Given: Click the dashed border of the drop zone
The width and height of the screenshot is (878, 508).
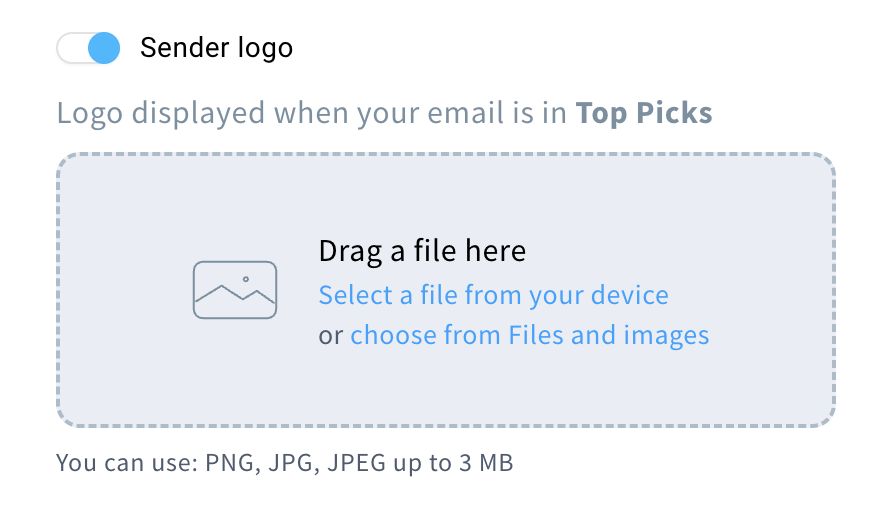Looking at the screenshot, I should pyautogui.click(x=445, y=154).
